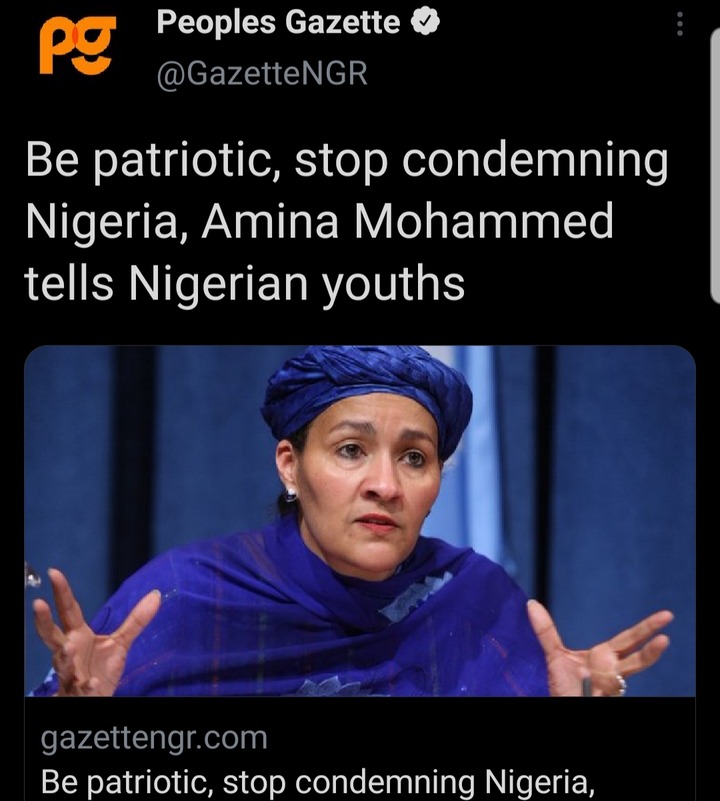Open the Peoples Gazette account name
Viewport: 720px width, 801px height.
278,23
